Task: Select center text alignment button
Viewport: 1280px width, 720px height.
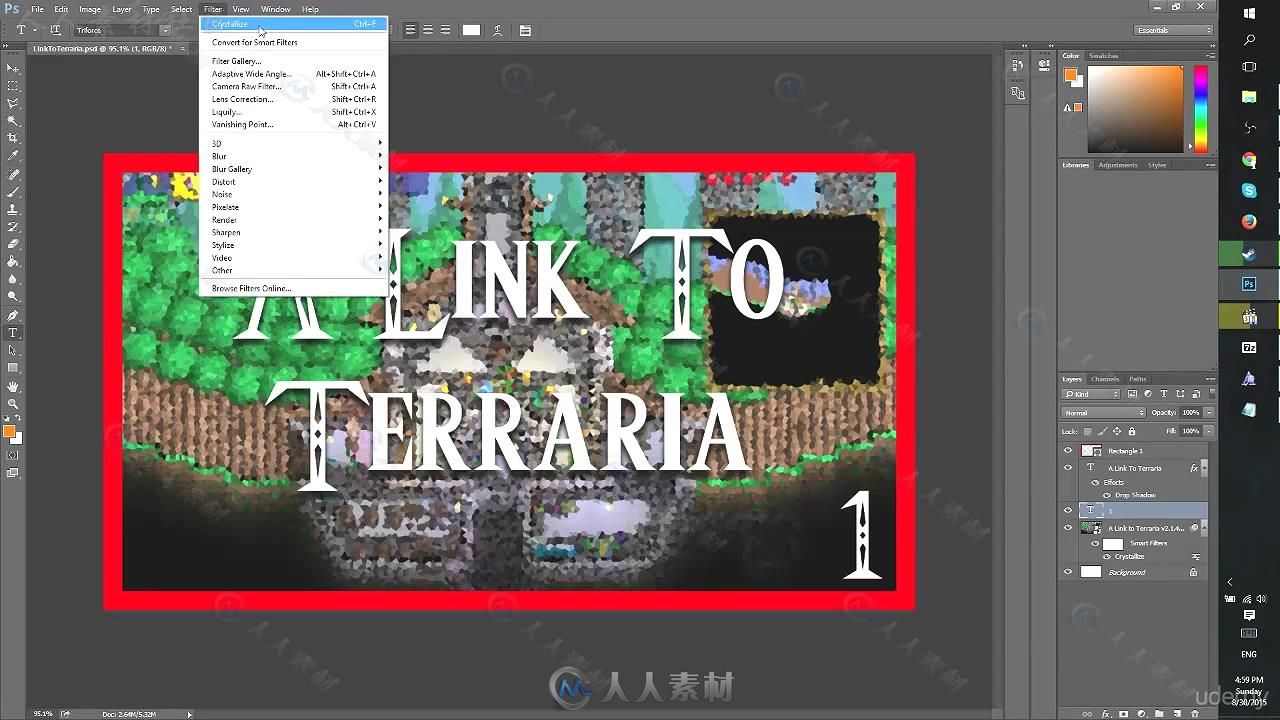Action: pos(428,30)
